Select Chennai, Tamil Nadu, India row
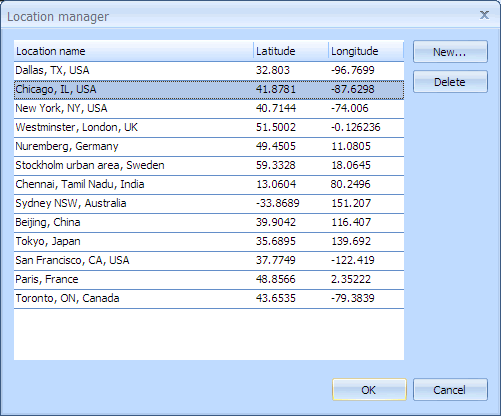 pos(209,184)
